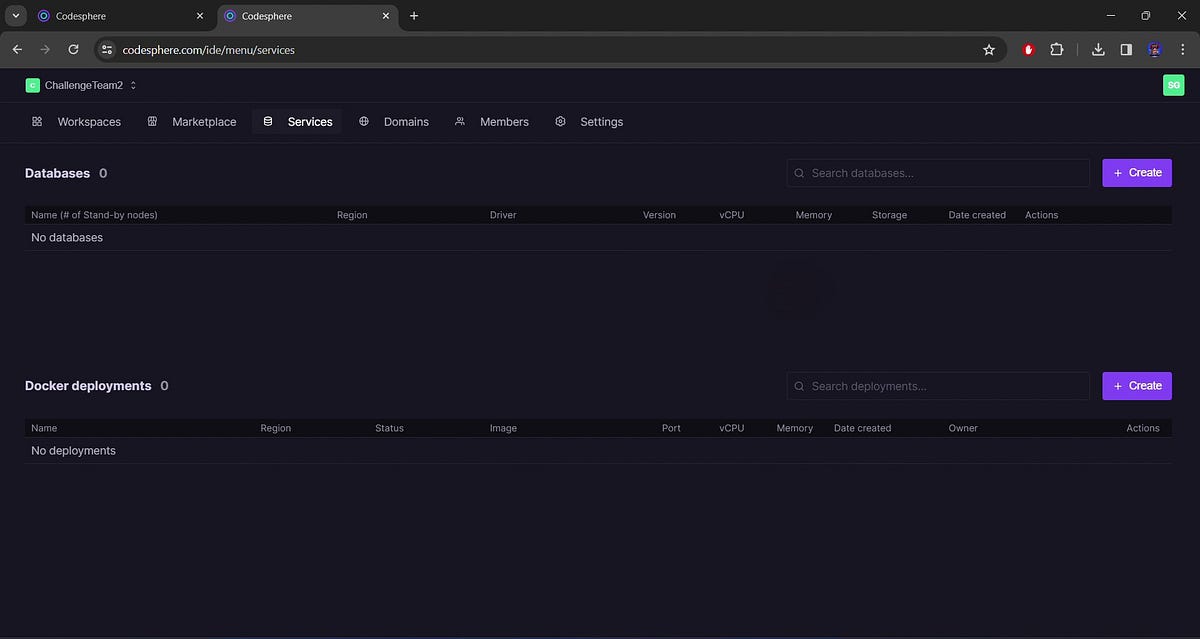Image resolution: width=1200 pixels, height=639 pixels.
Task: Click the Marketplace store icon
Action: pyautogui.click(x=152, y=121)
